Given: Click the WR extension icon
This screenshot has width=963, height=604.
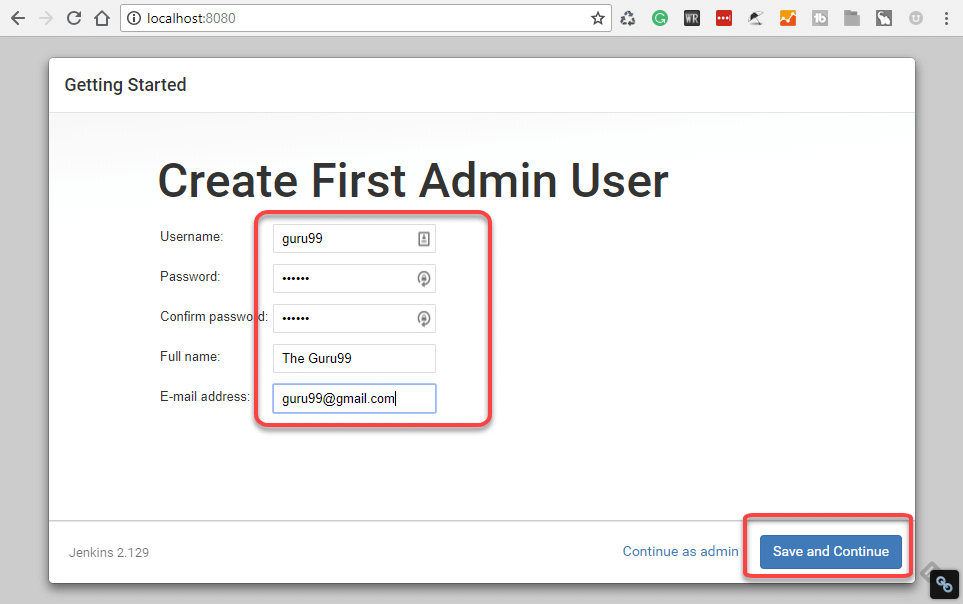Looking at the screenshot, I should (x=692, y=18).
